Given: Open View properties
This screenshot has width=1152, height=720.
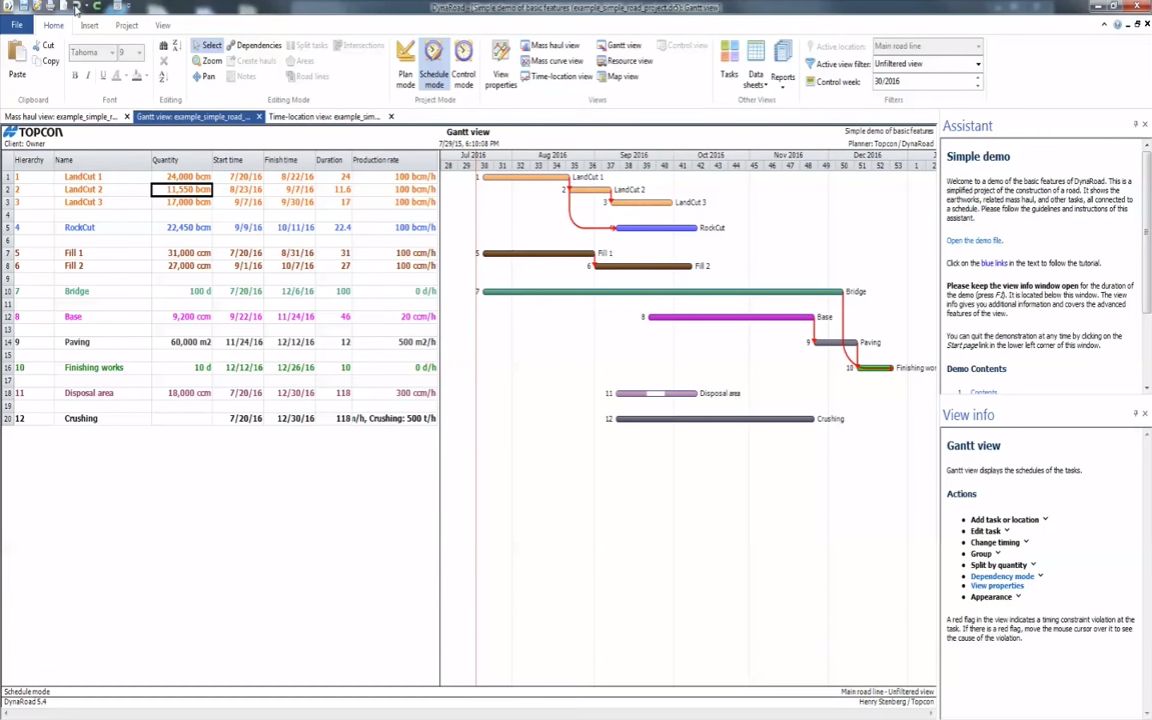Looking at the screenshot, I should 501,65.
